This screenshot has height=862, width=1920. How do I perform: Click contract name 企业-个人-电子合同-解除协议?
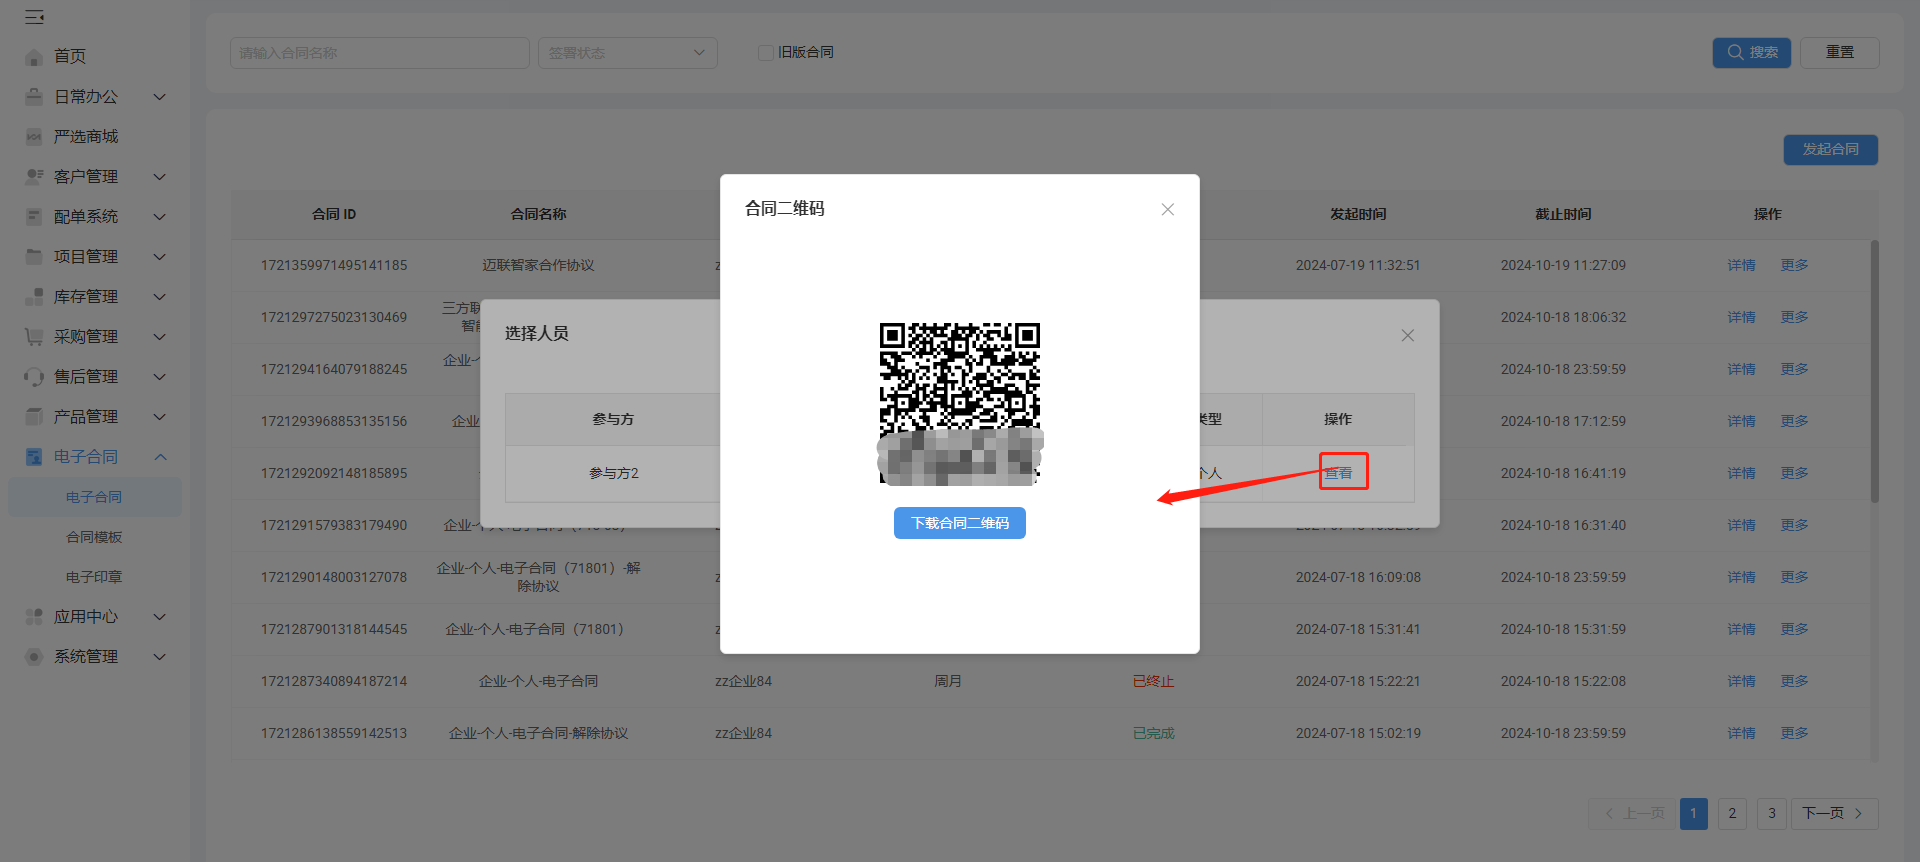click(538, 733)
